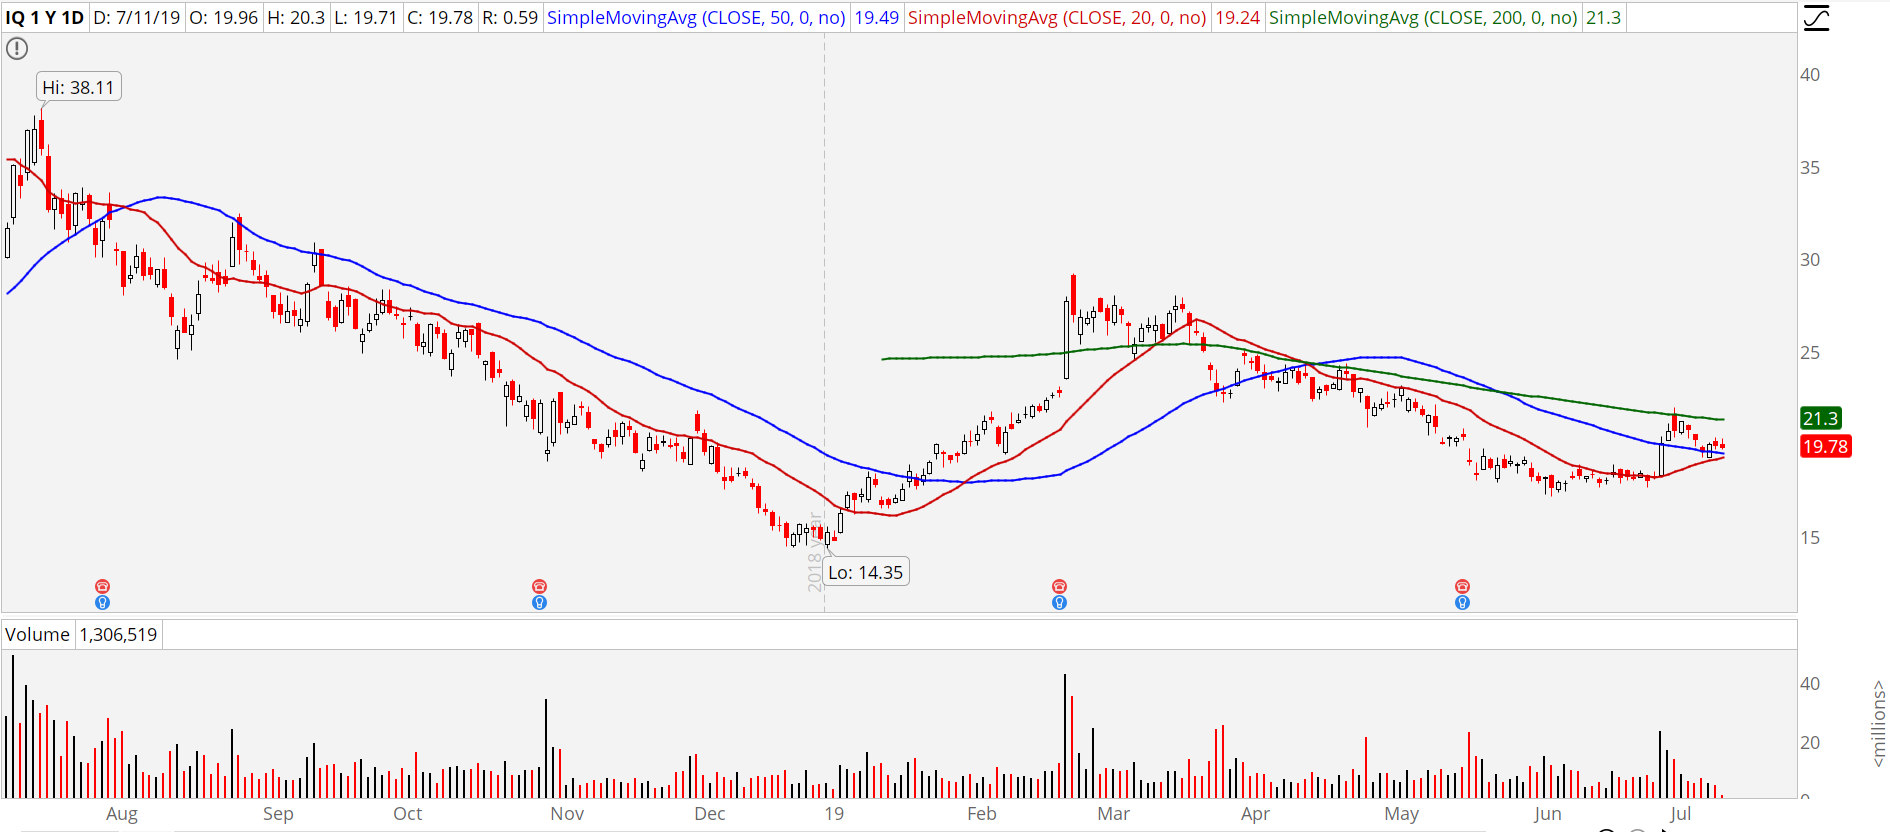1890x832 pixels.
Task: Click the Nov label on the time axis
Action: coord(567,814)
